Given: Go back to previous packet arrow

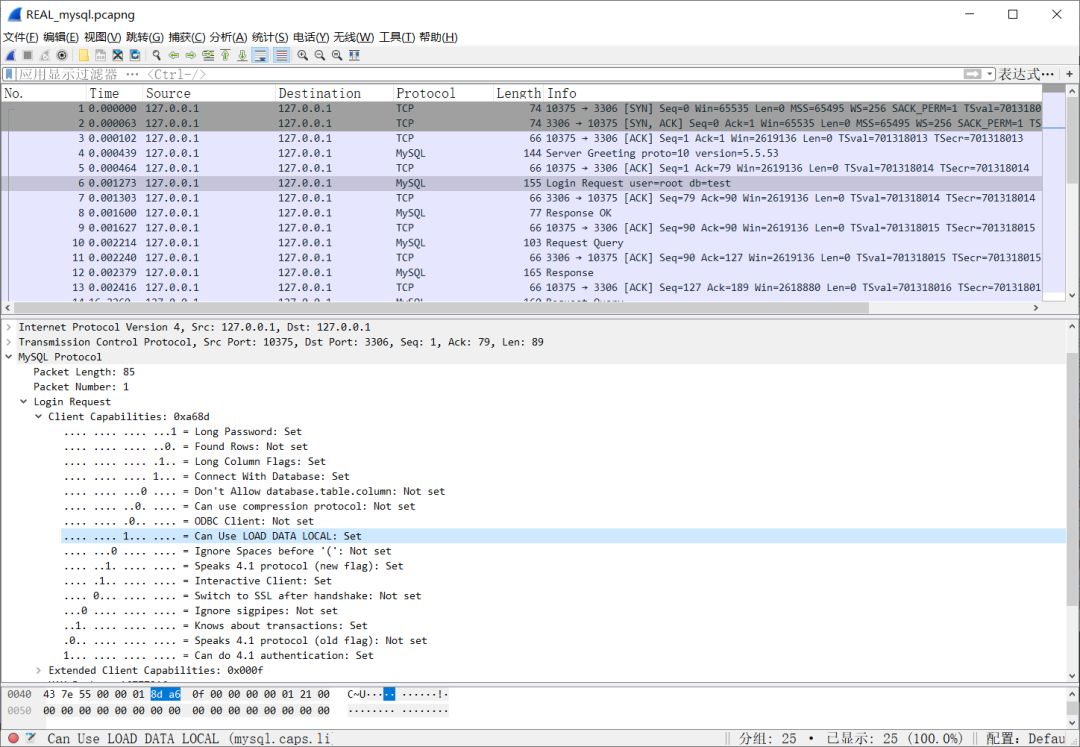Looking at the screenshot, I should [x=174, y=56].
